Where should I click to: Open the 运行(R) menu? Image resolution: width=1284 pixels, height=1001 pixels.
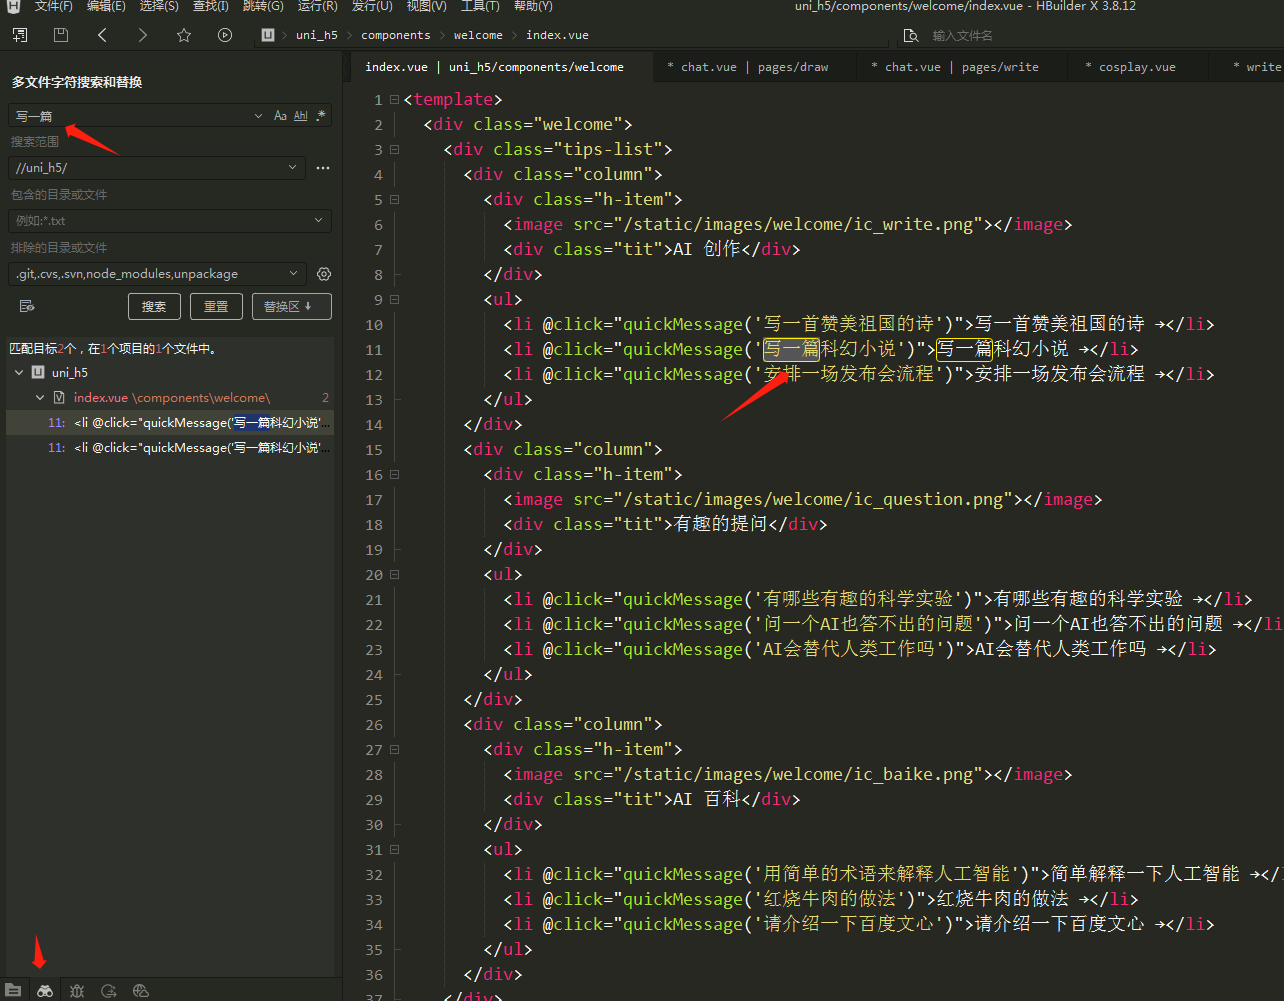point(317,6)
